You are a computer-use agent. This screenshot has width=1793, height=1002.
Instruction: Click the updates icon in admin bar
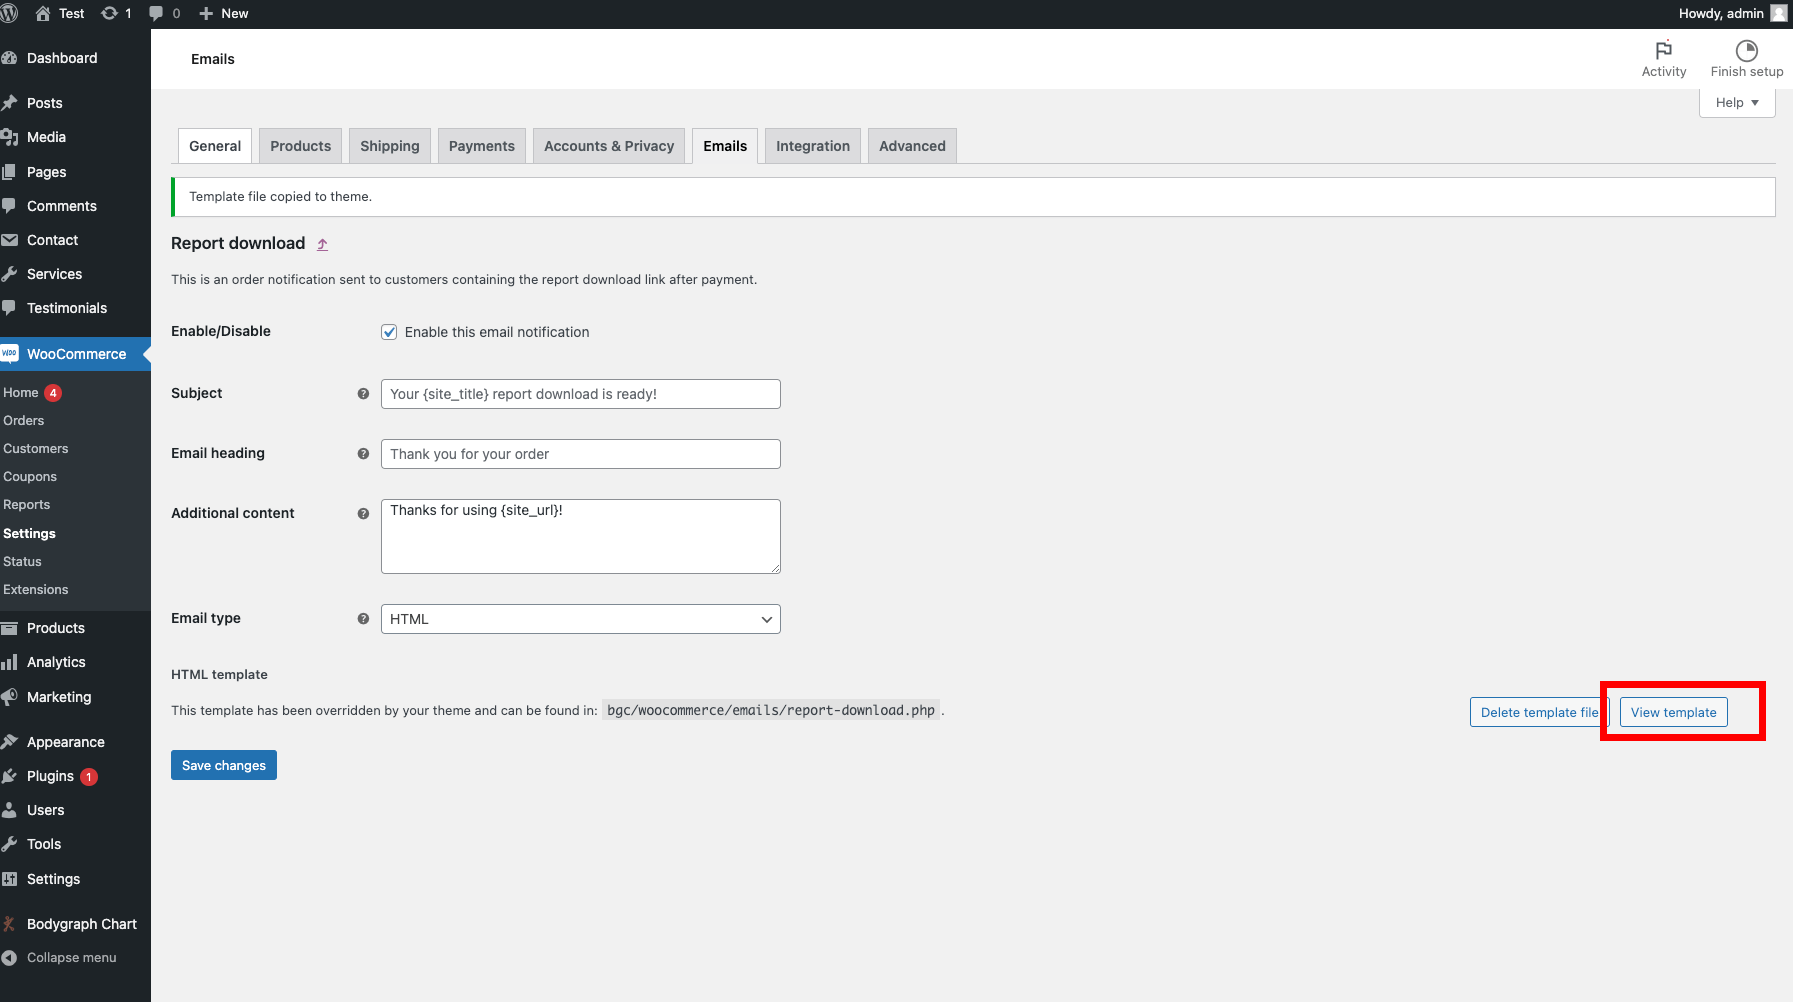tap(110, 13)
